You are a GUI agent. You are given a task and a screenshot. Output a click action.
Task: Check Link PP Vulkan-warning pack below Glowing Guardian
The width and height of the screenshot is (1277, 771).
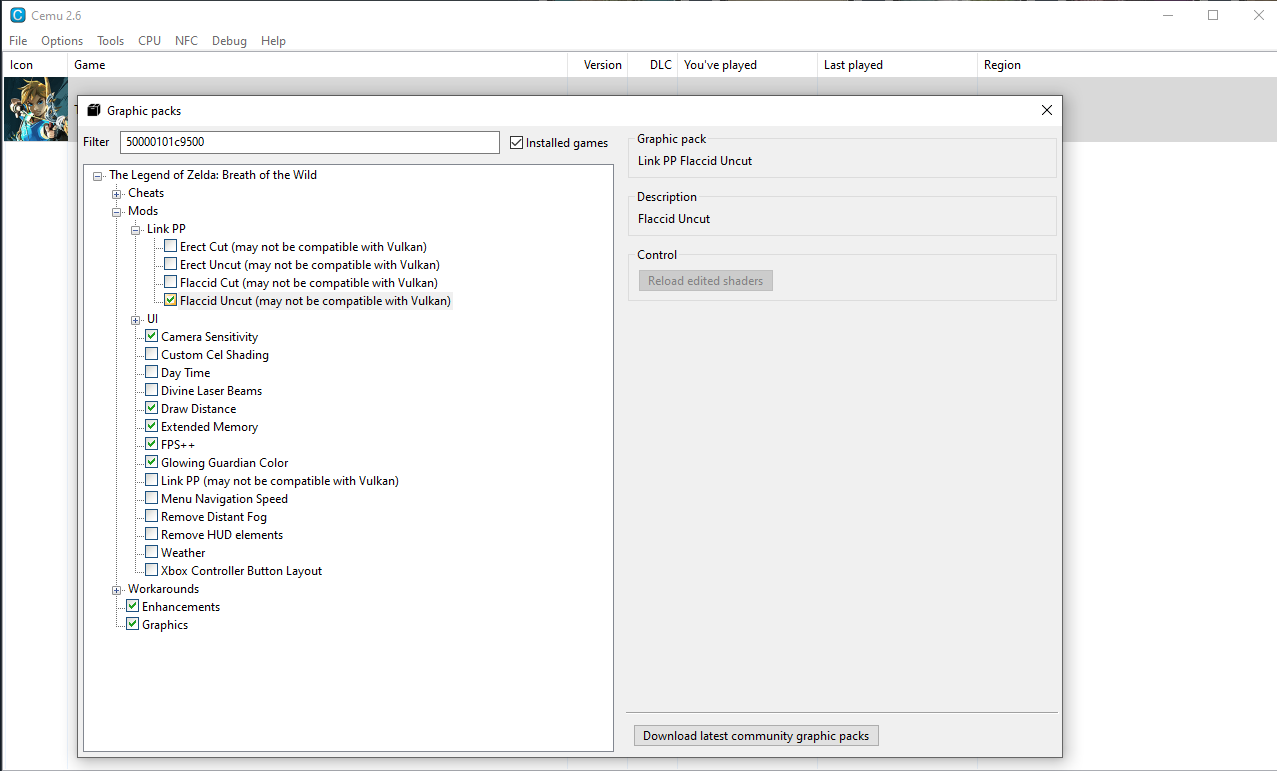pos(152,480)
